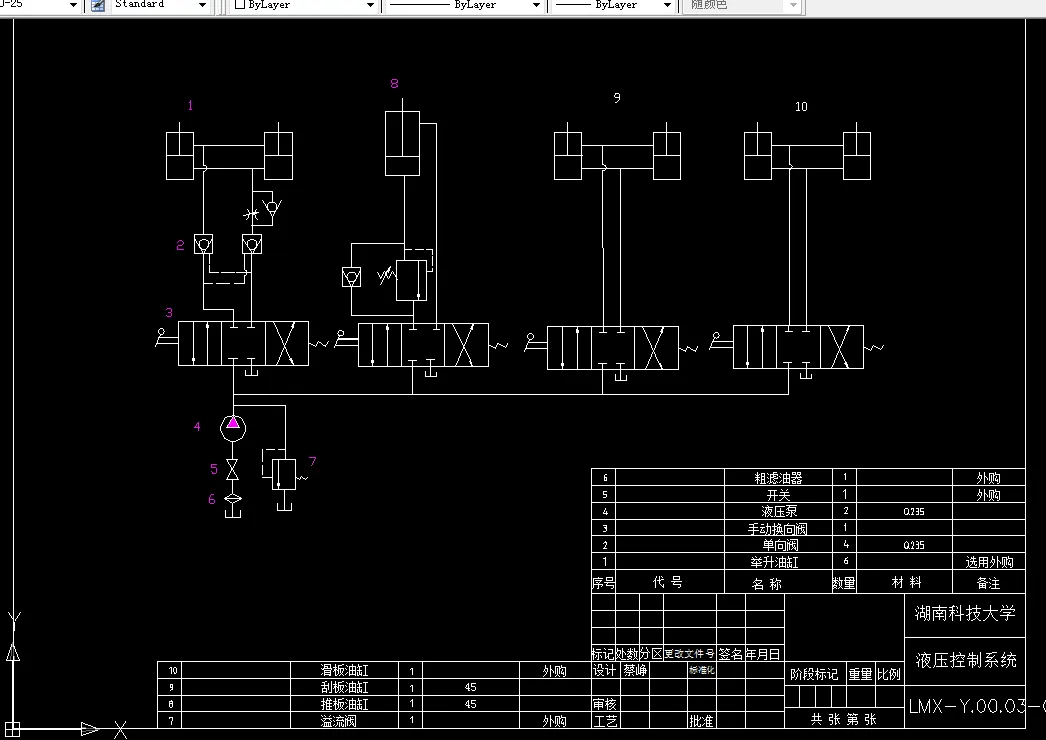Open the 随颜色 plot style dropdown
Screen dimensions: 1046x740
click(x=793, y=5)
